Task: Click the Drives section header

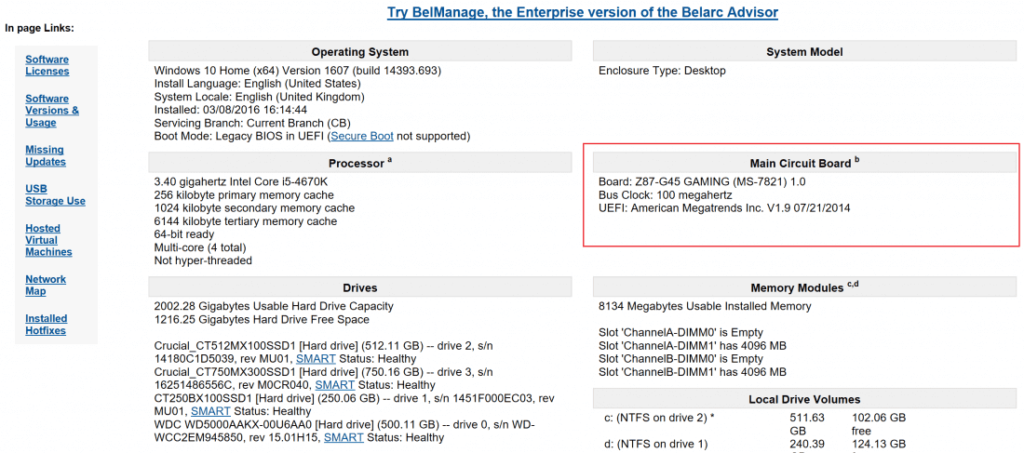Action: click(360, 288)
